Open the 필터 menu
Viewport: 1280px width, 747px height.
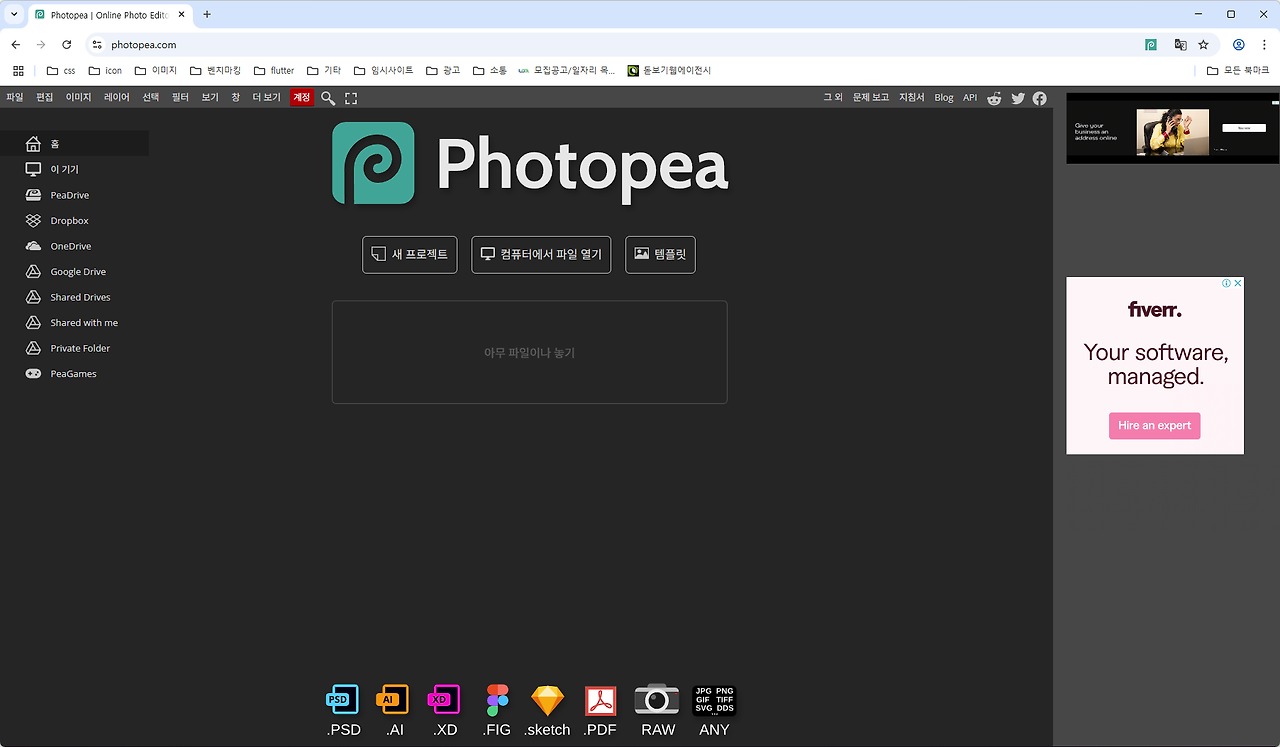point(180,98)
